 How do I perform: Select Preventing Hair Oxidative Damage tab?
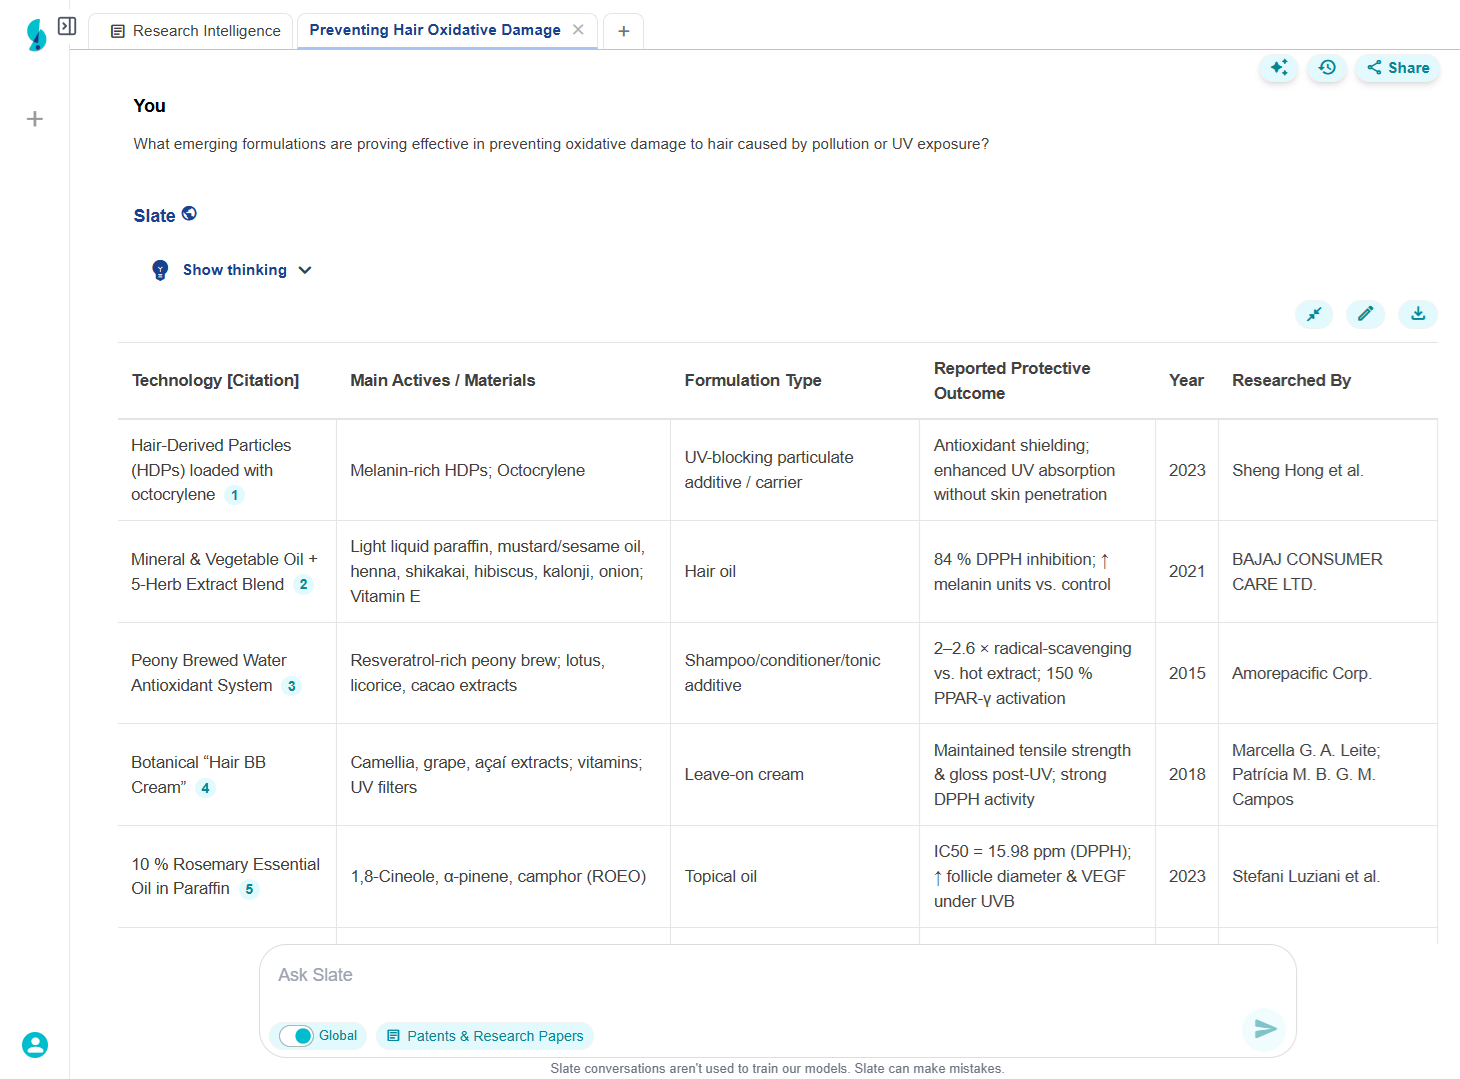pos(434,30)
